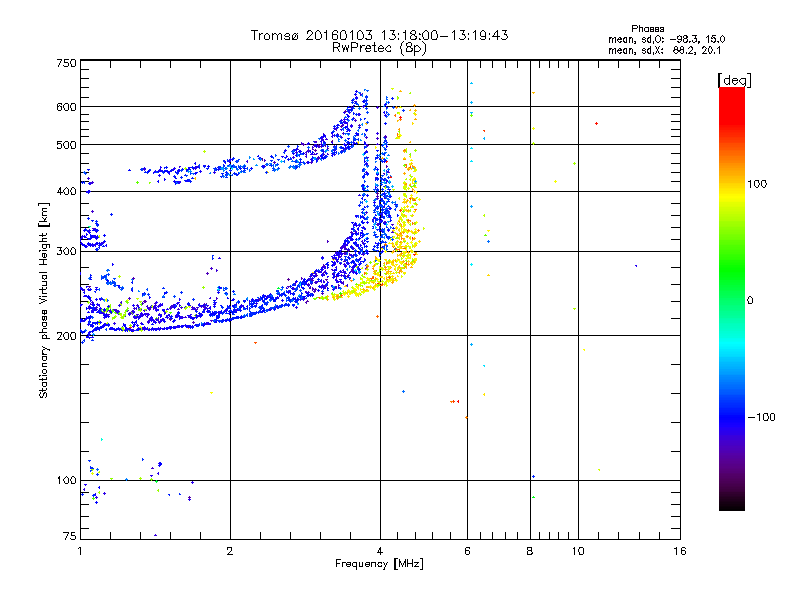Click the '[deg]' colorbar unit label
800x600 pixels.
[x=734, y=80]
